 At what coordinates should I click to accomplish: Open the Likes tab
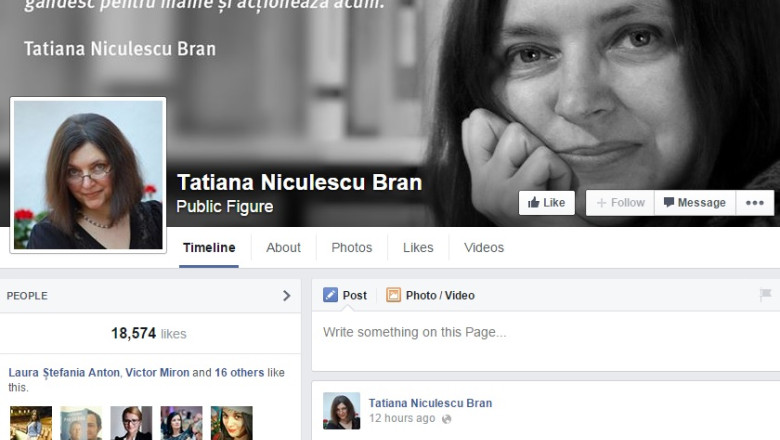point(418,248)
